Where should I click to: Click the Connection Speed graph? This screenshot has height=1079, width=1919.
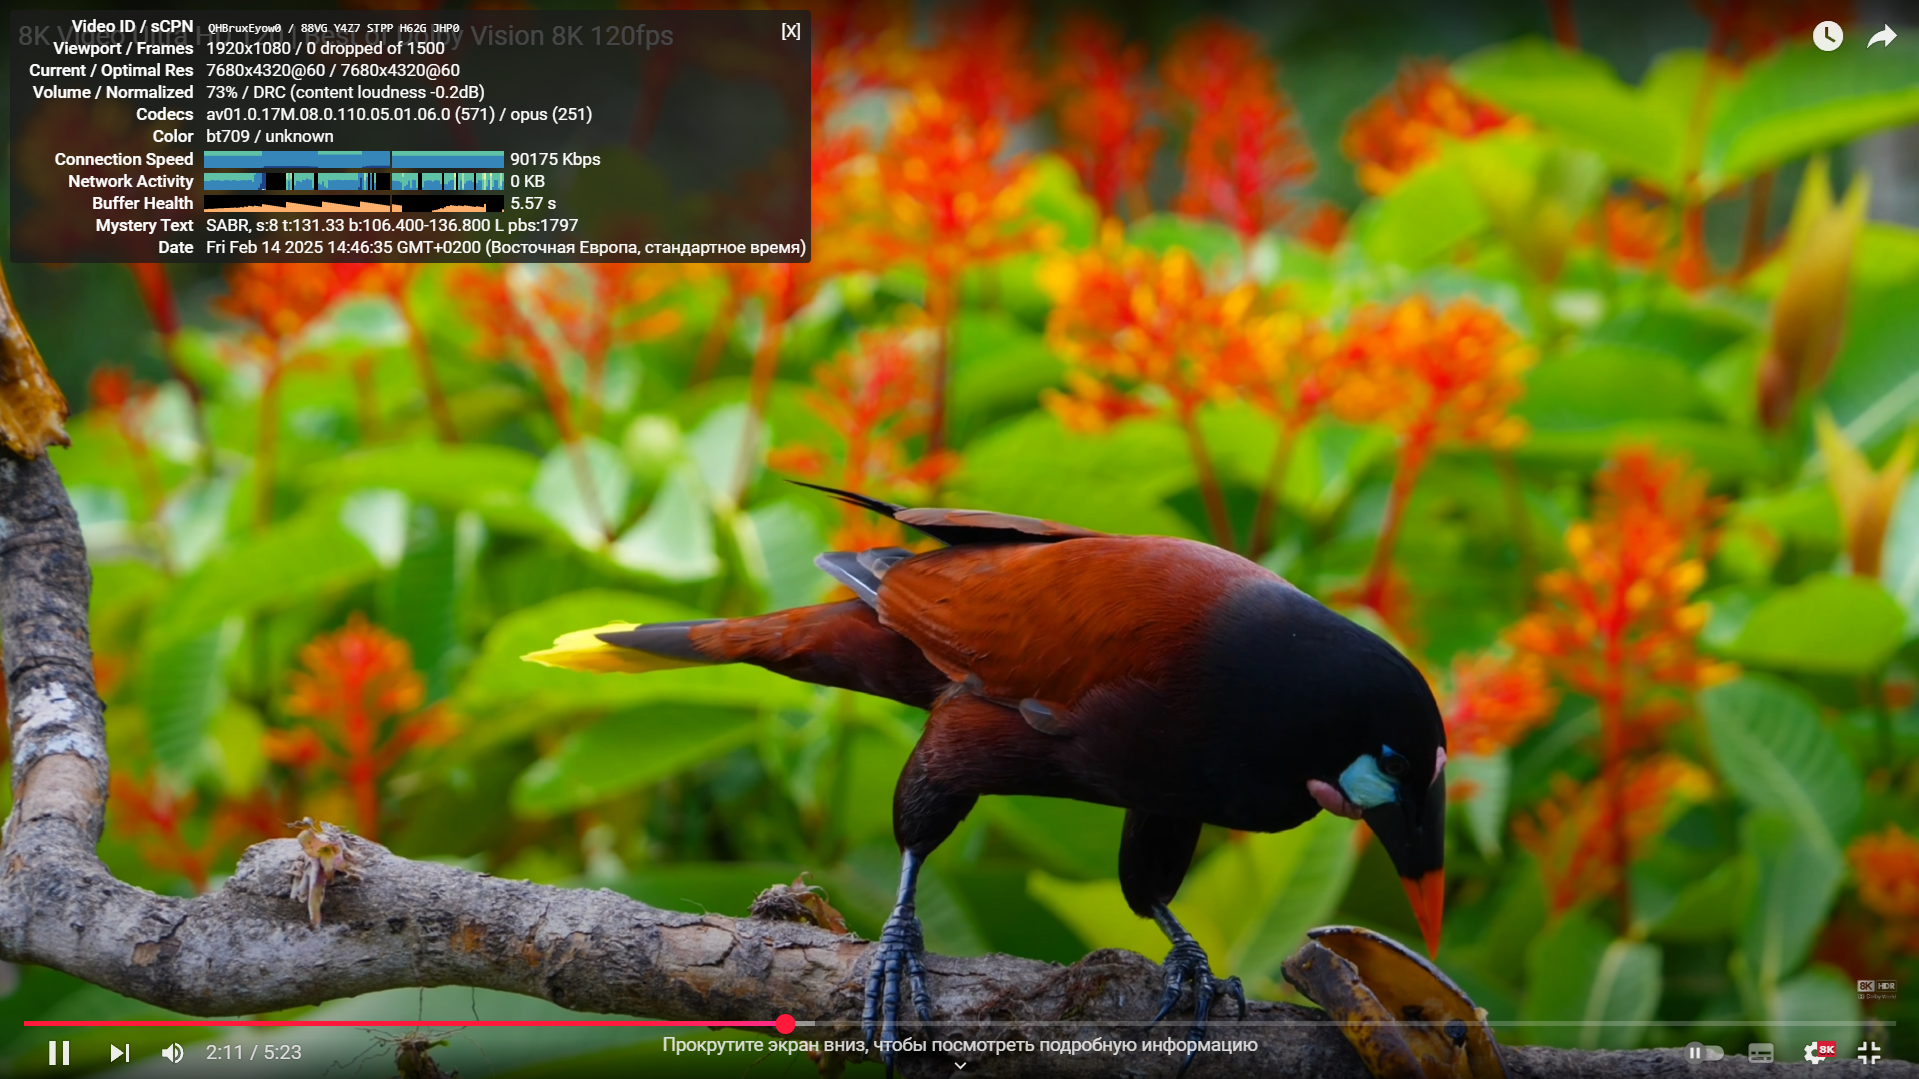(354, 159)
